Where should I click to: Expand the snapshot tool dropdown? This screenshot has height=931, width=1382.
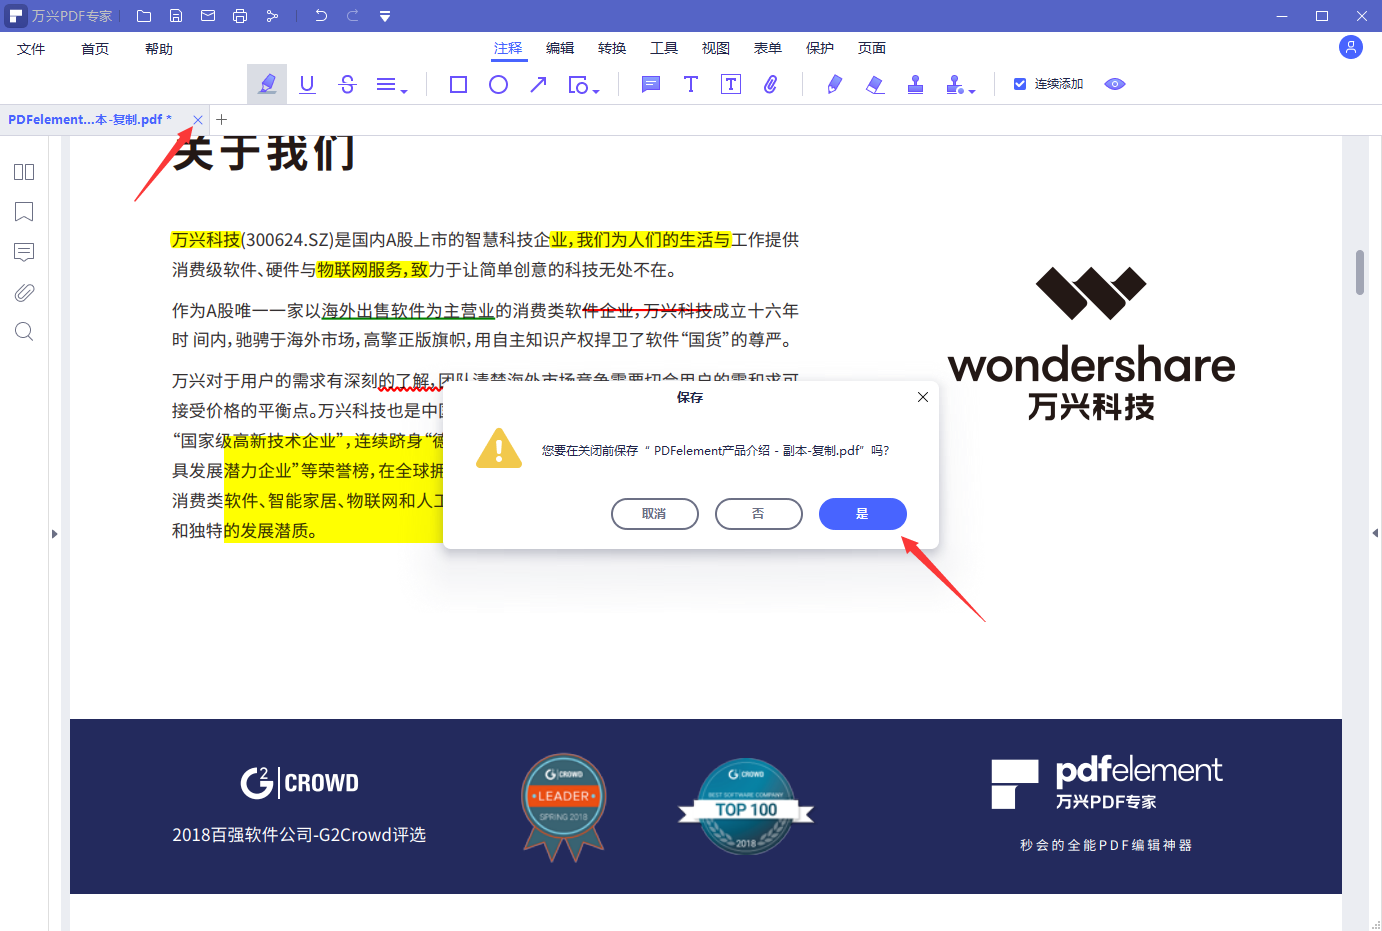coord(594,90)
